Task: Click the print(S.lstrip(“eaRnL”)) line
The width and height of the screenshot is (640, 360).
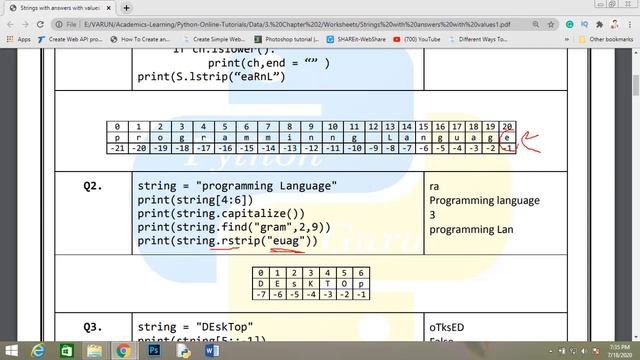Action: pyautogui.click(x=211, y=76)
